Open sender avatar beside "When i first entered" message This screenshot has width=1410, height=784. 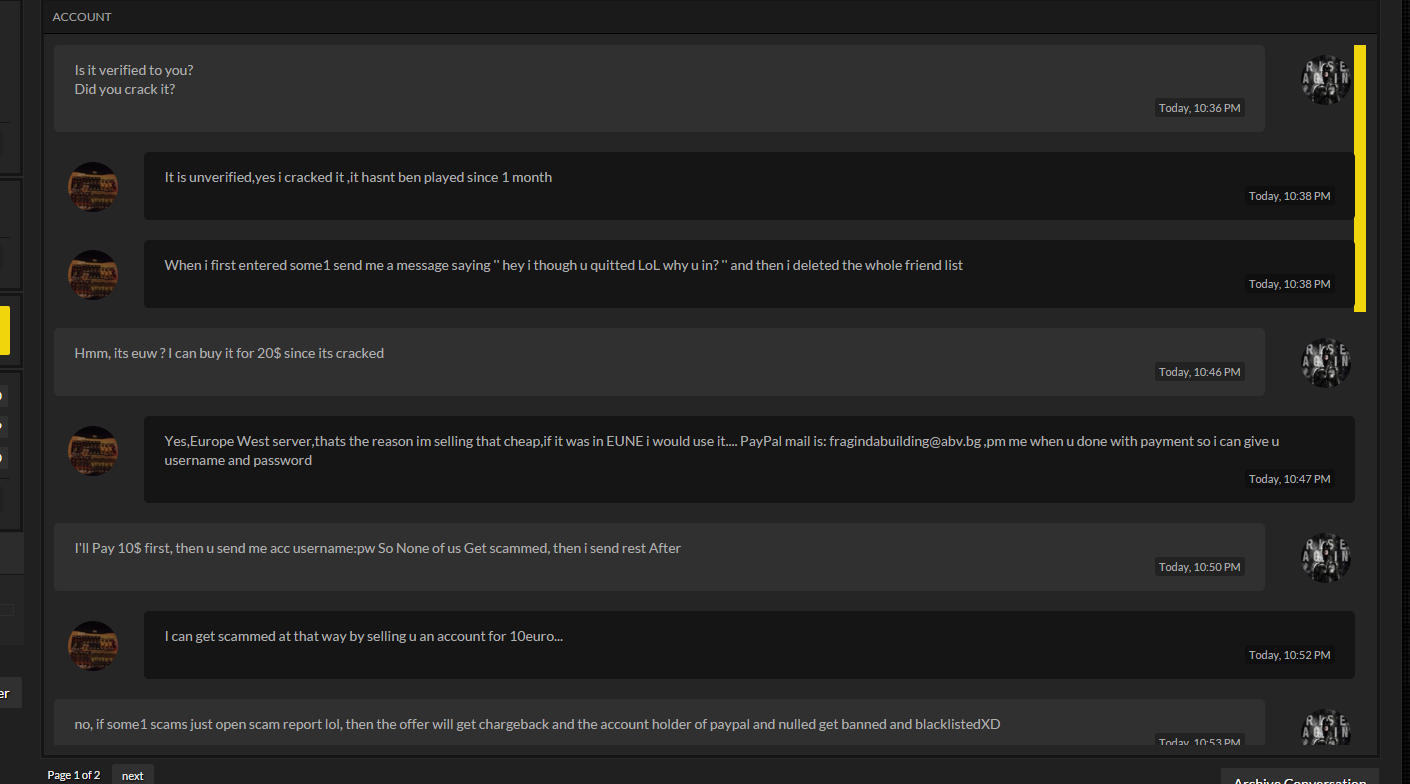(92, 275)
